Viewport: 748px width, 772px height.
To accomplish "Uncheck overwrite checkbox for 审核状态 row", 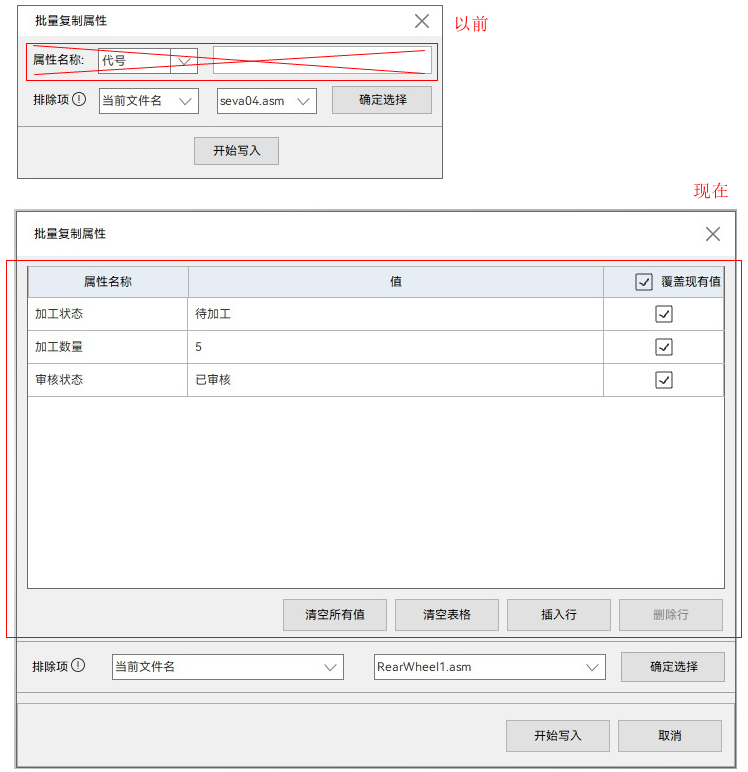I will pyautogui.click(x=663, y=380).
